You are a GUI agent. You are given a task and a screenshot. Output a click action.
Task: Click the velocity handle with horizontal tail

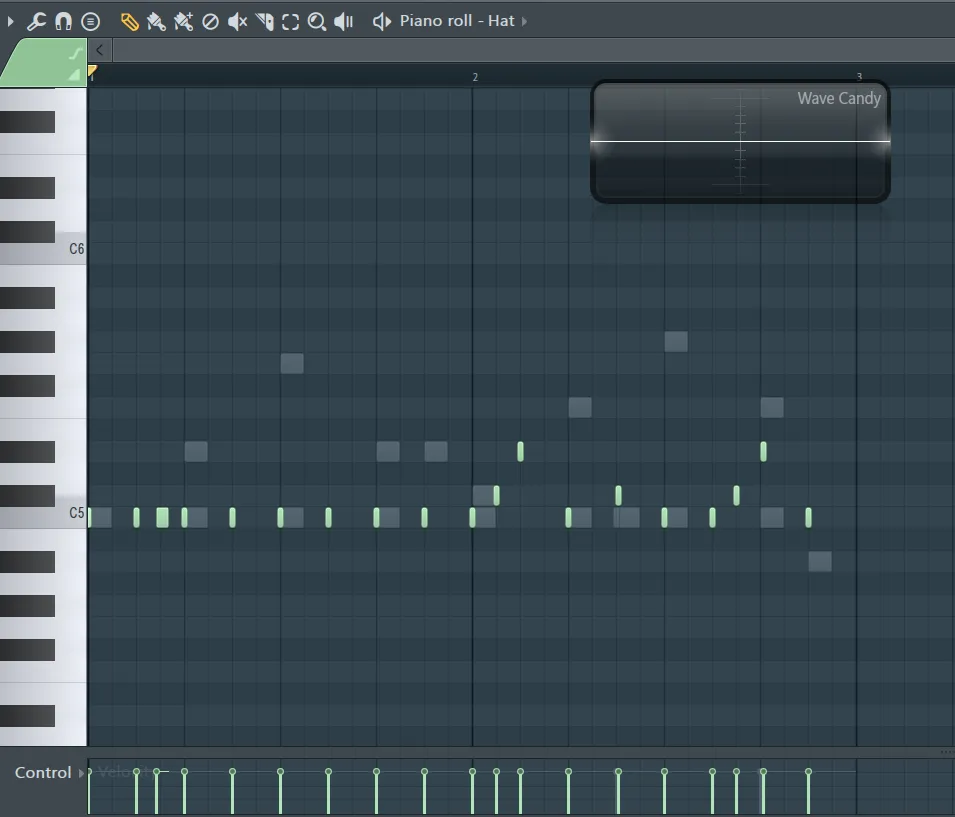tap(157, 771)
